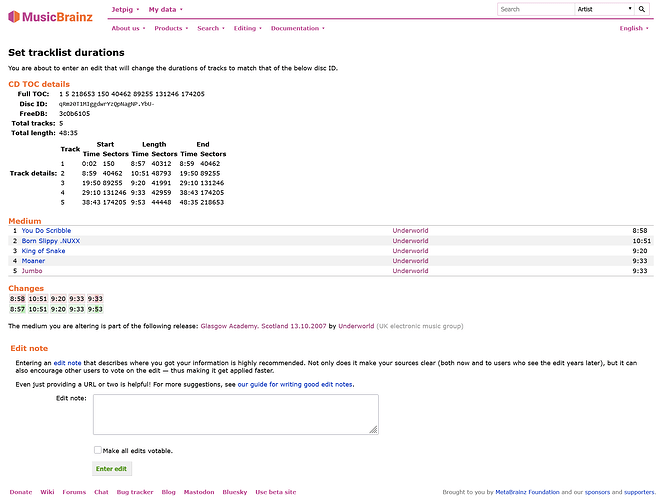Viewport: 662px width, 500px height.
Task: Check 'Make all edits votable' checkbox
Action: (98, 451)
